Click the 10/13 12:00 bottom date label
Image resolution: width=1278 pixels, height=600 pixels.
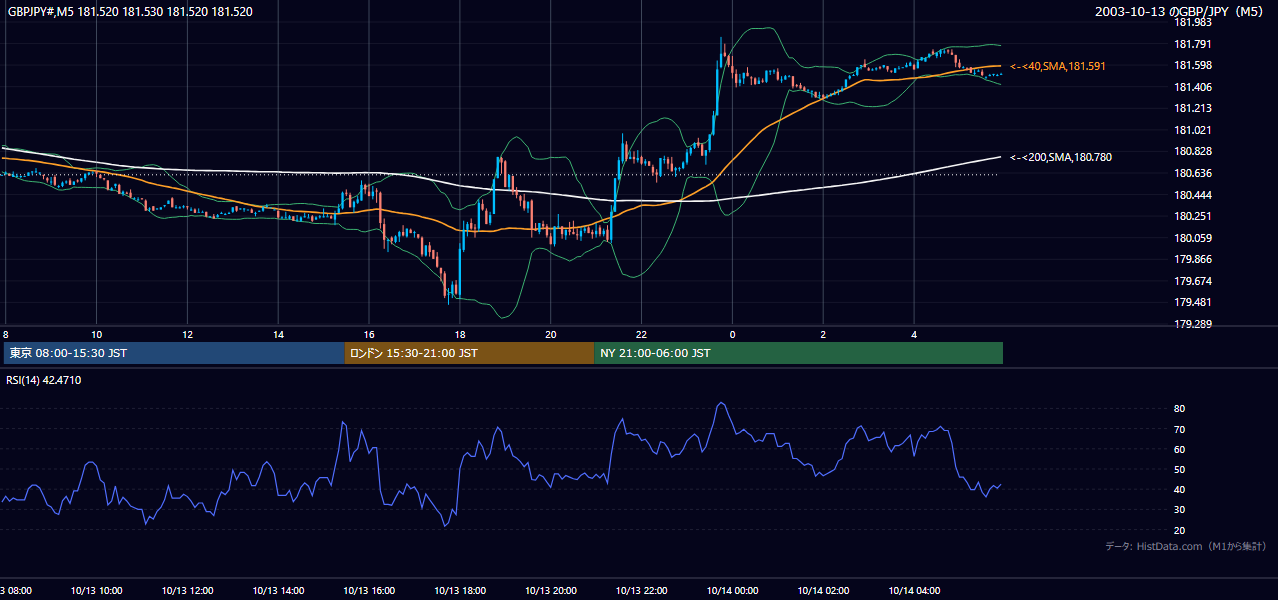[x=187, y=590]
